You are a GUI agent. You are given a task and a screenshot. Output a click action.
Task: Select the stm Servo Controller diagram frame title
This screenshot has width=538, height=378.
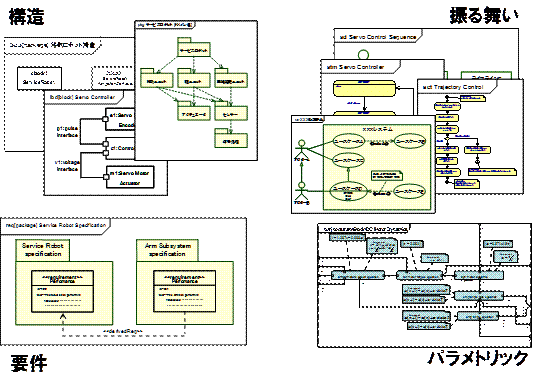point(355,67)
